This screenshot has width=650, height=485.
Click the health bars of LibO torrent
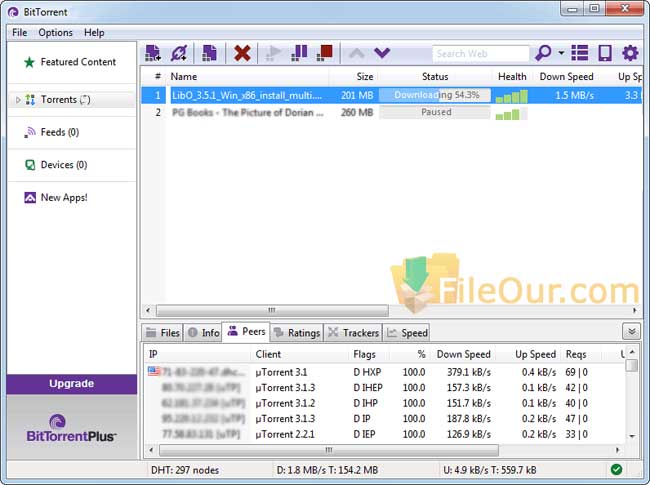click(512, 96)
